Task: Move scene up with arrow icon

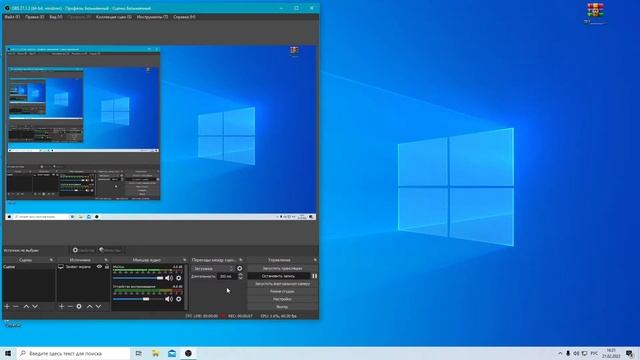Action: point(26,306)
